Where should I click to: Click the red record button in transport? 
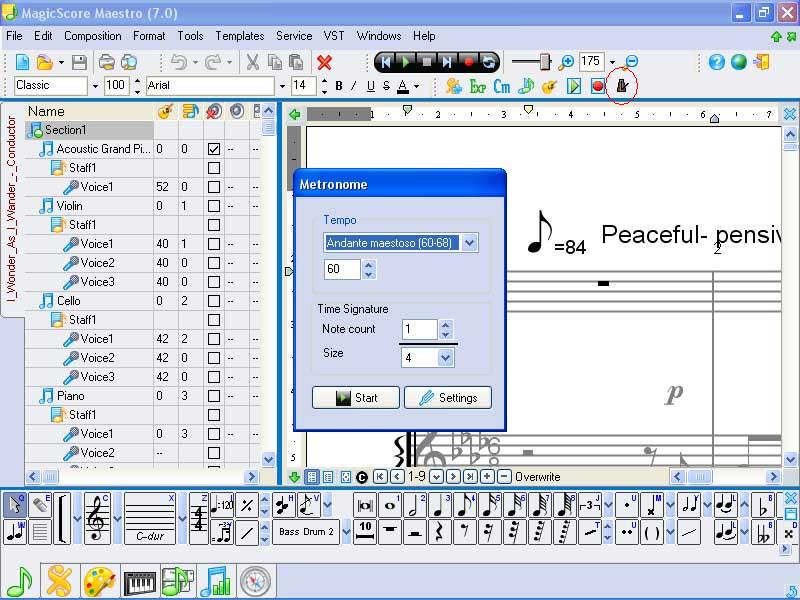(x=468, y=62)
